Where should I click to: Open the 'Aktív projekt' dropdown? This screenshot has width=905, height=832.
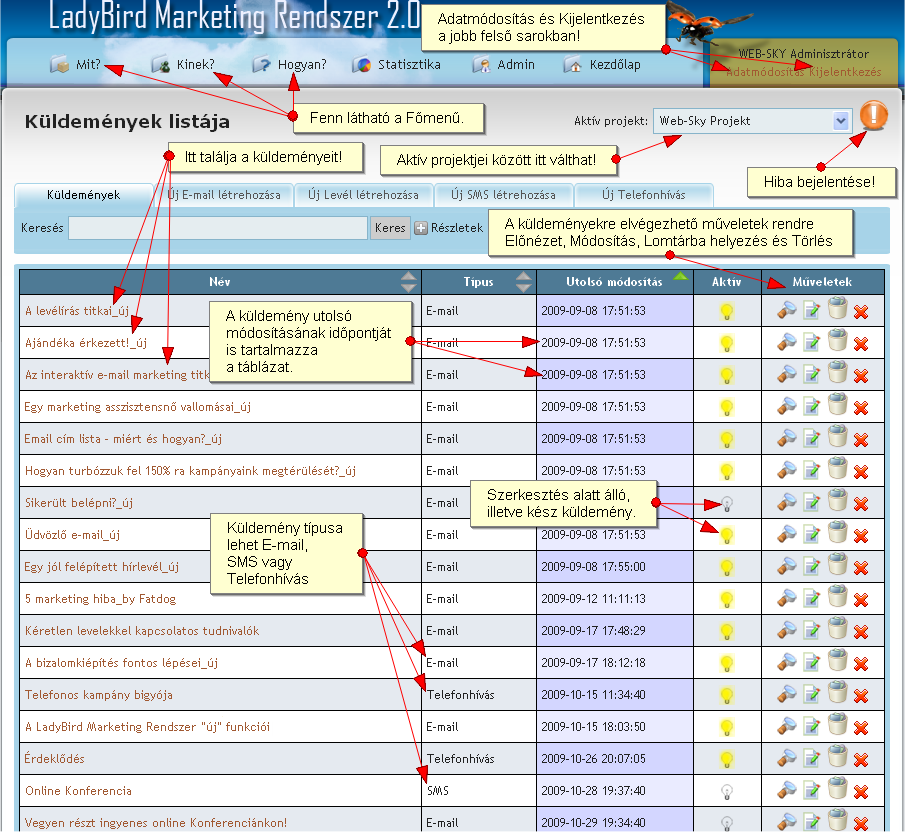752,121
